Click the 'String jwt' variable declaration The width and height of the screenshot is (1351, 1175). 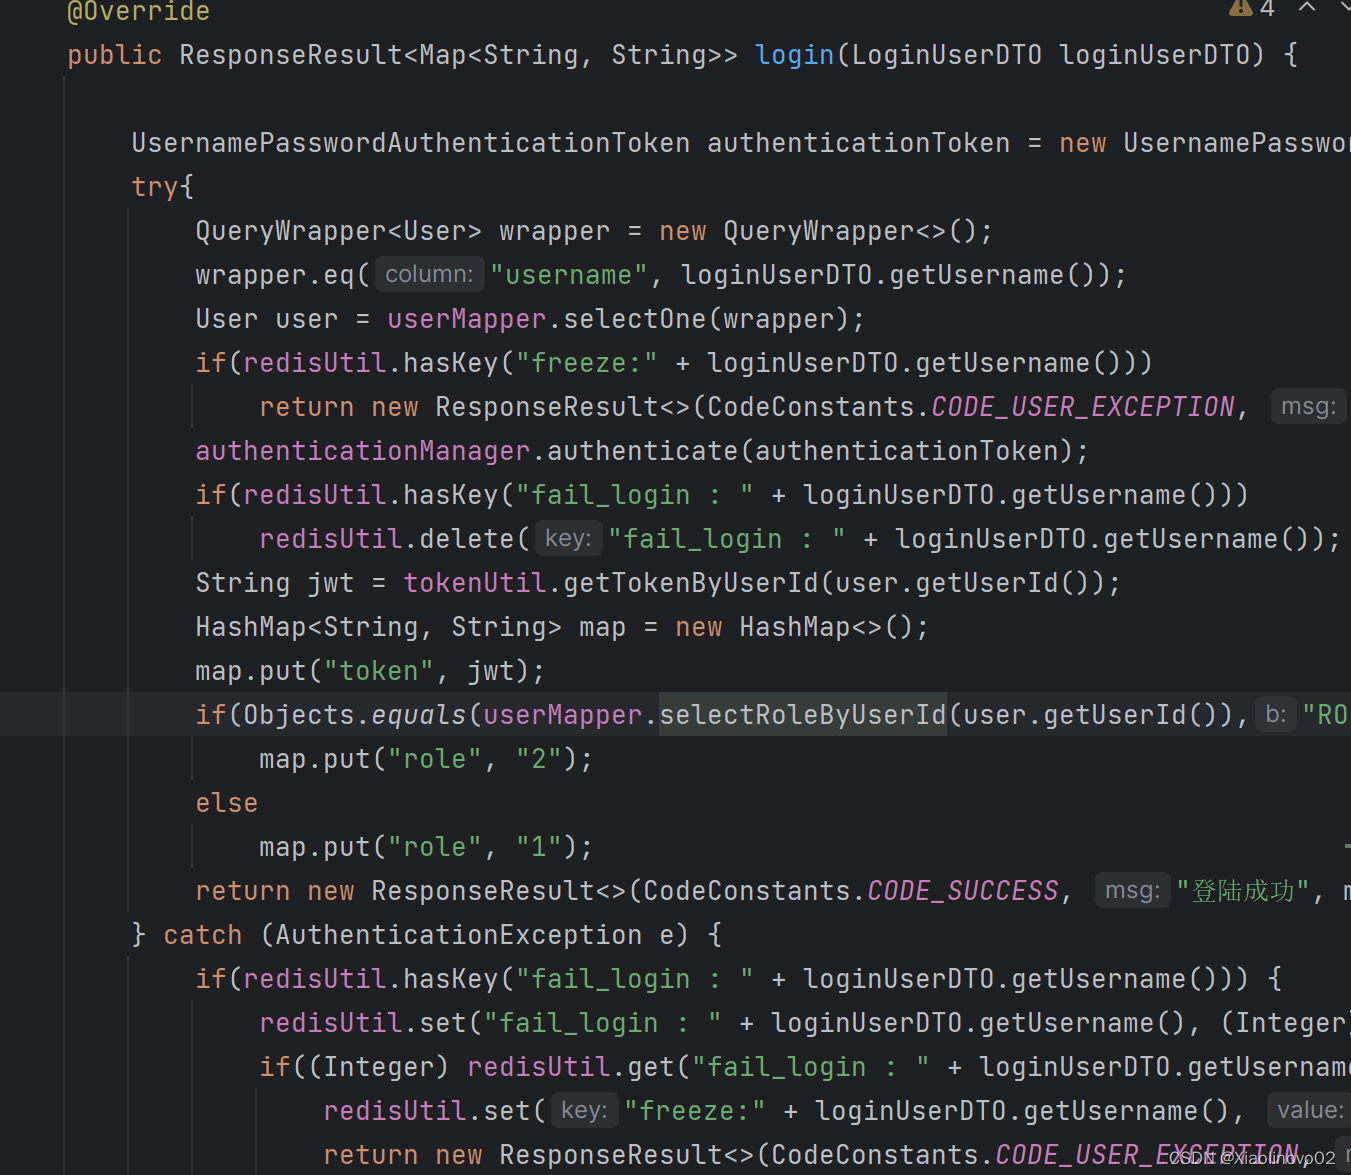(275, 583)
